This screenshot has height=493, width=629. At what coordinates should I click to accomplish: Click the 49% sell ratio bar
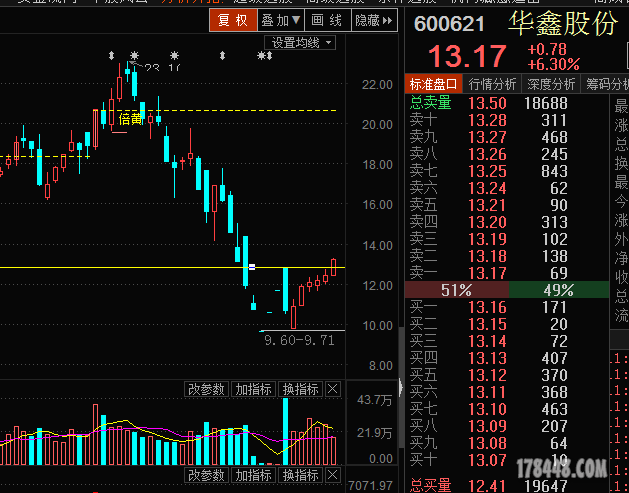click(x=559, y=290)
